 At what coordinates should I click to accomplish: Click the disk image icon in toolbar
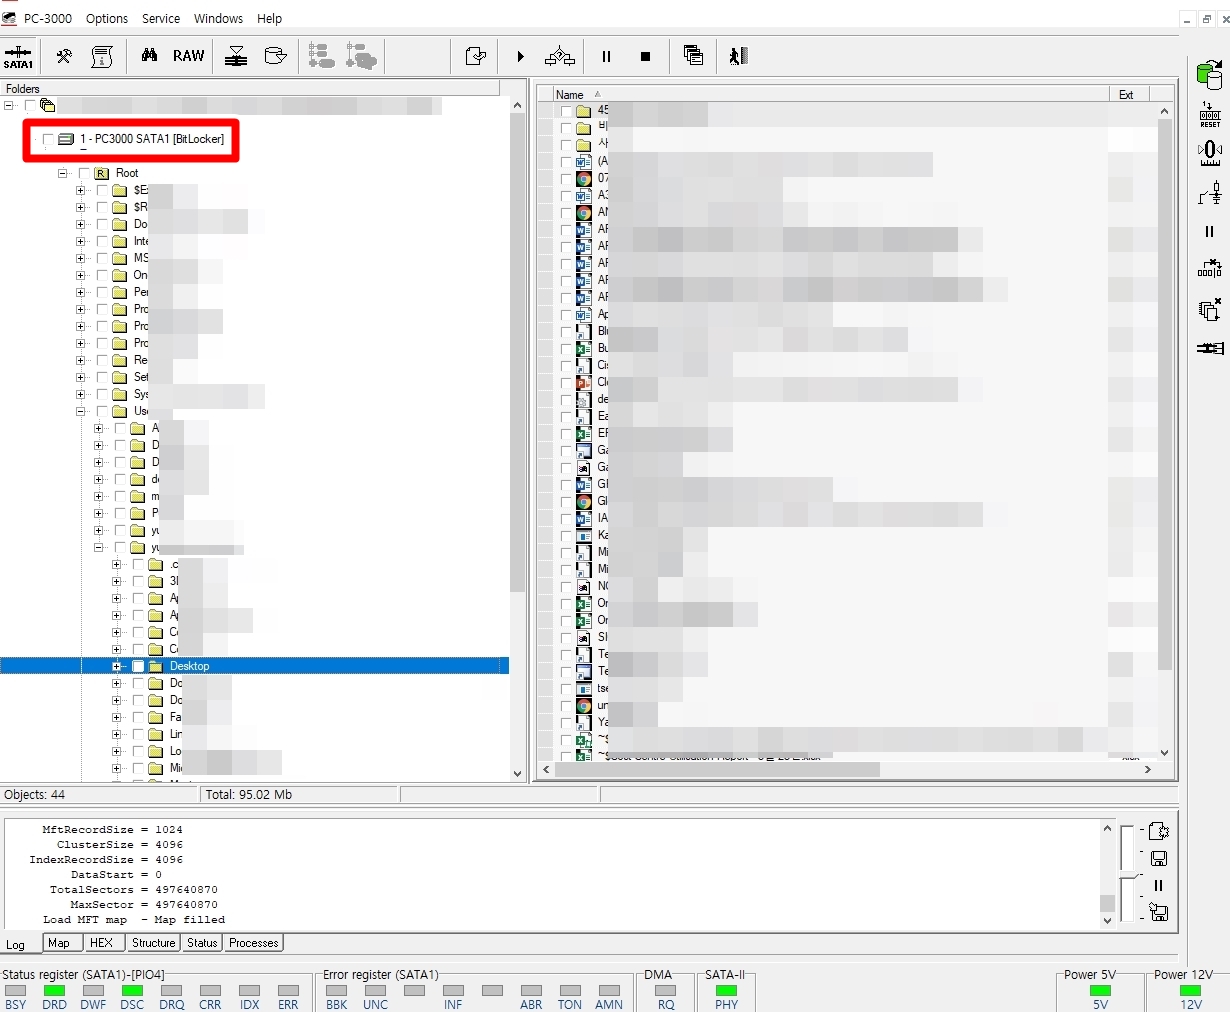click(x=276, y=56)
